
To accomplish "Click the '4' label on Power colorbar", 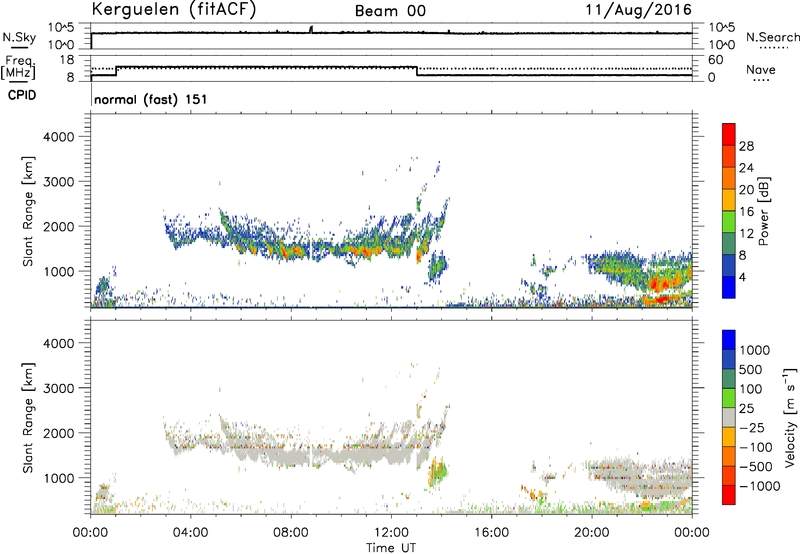I will tap(743, 278).
